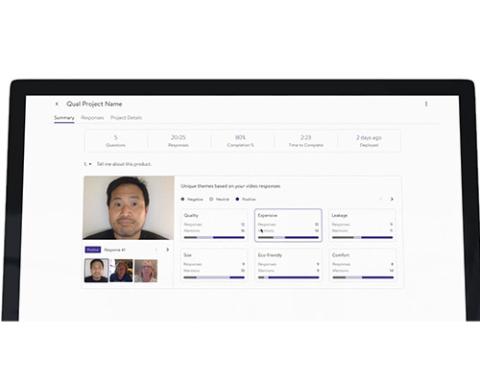480x383 pixels.
Task: Toggle the Neutral sentiment filter
Action: point(219,199)
